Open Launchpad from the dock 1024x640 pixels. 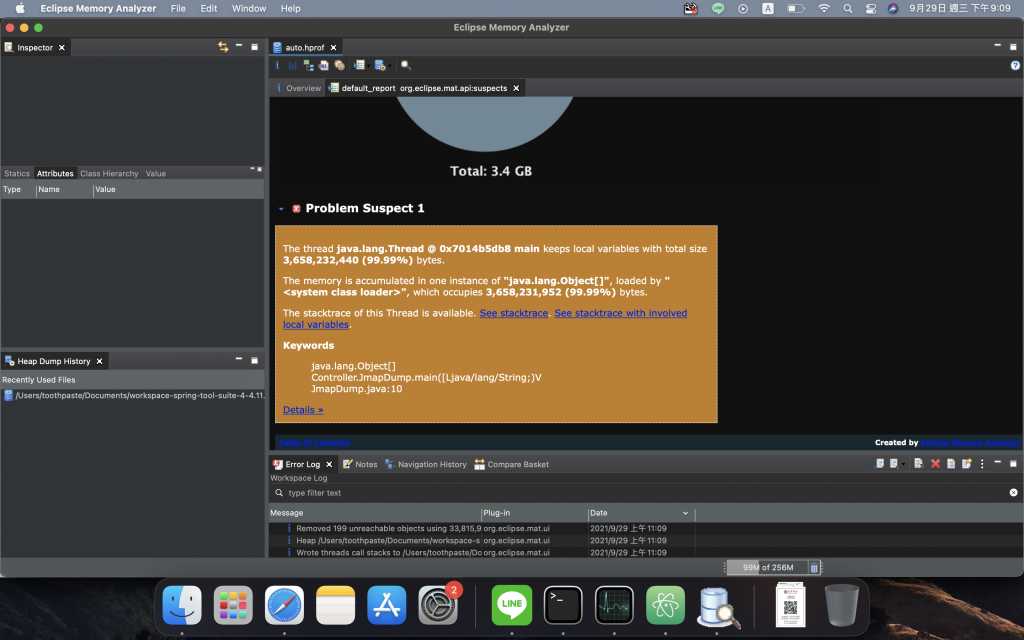tap(232, 605)
